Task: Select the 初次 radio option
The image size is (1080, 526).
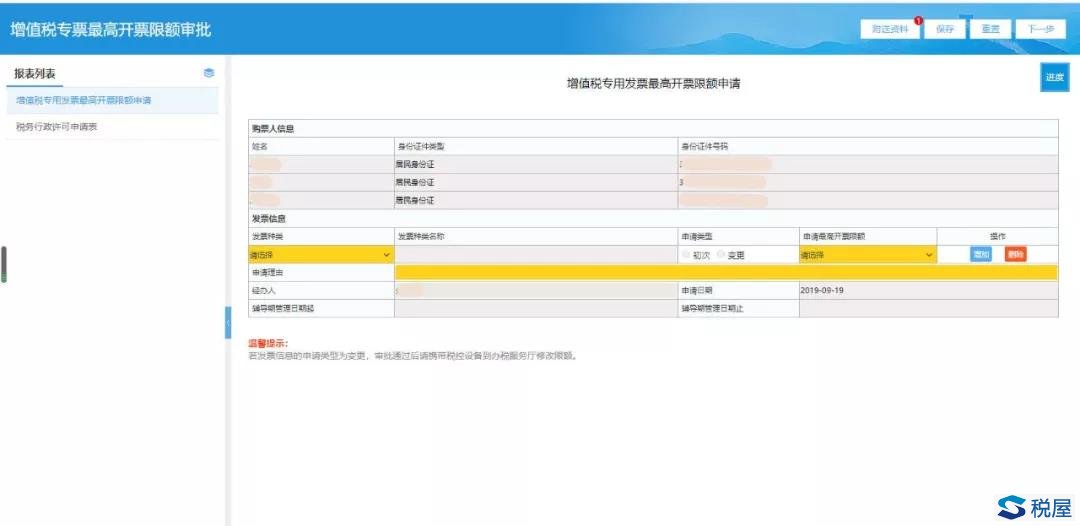Action: (x=686, y=255)
